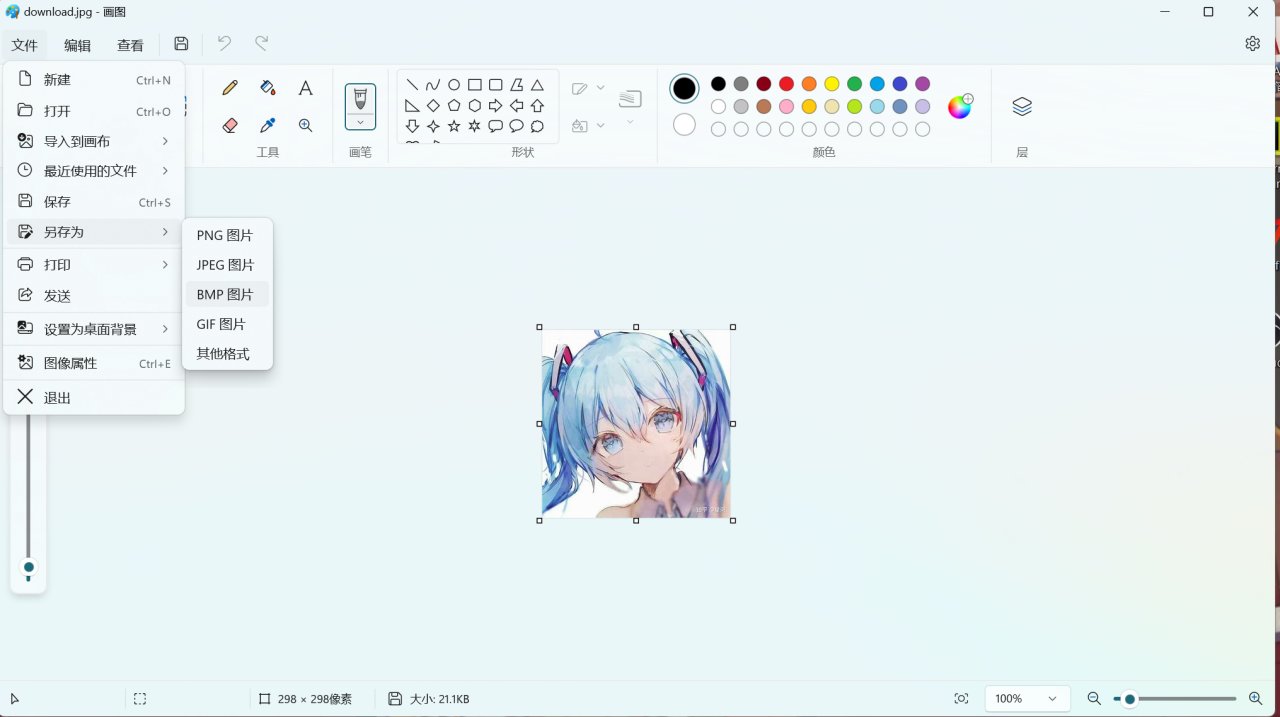This screenshot has width=1280, height=717.
Task: Expand the shape outline dropdown
Action: coord(600,88)
